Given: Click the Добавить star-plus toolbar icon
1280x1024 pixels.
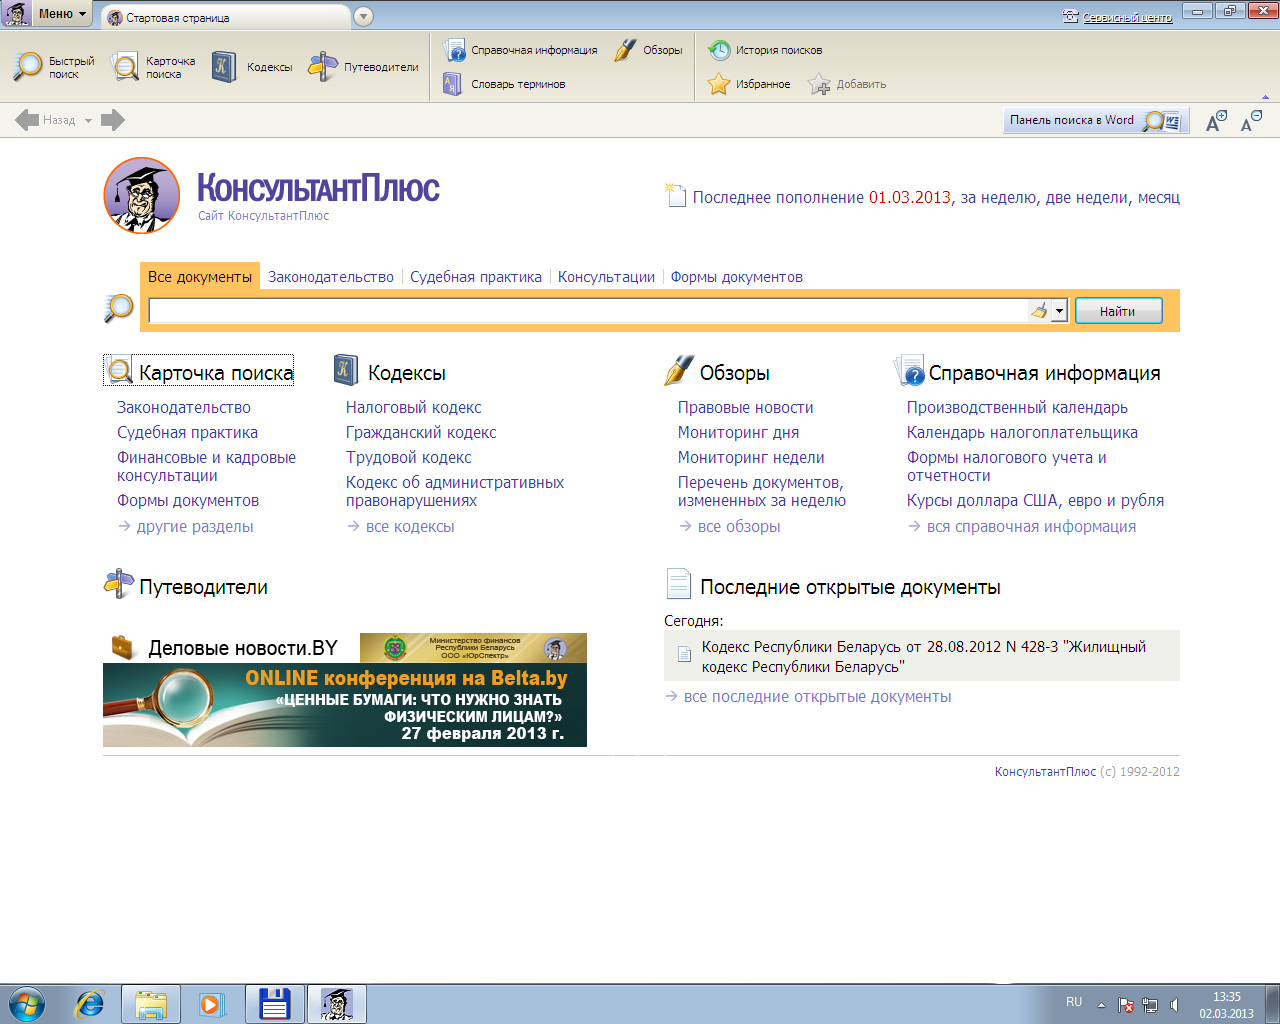Looking at the screenshot, I should point(819,84).
